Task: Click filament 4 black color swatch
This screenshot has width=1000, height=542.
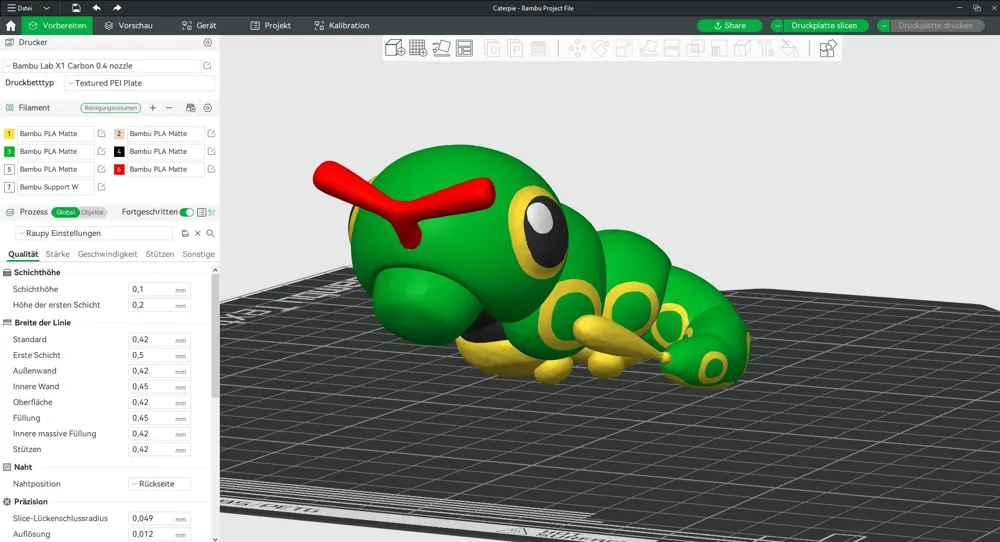Action: coord(119,151)
